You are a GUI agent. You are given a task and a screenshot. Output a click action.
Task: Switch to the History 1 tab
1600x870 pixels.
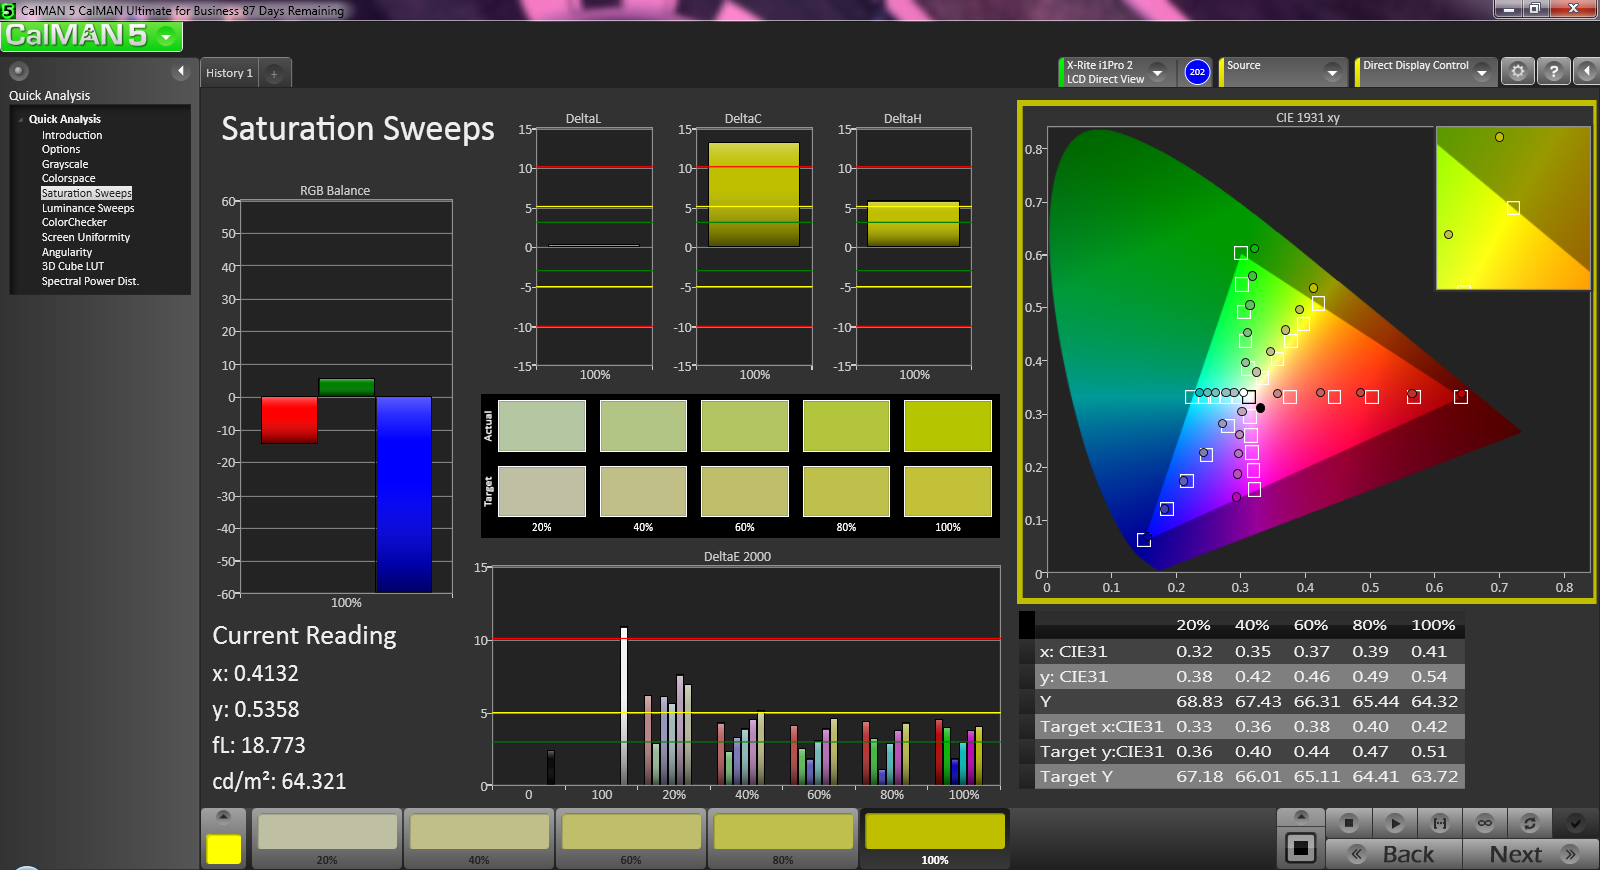[x=229, y=73]
